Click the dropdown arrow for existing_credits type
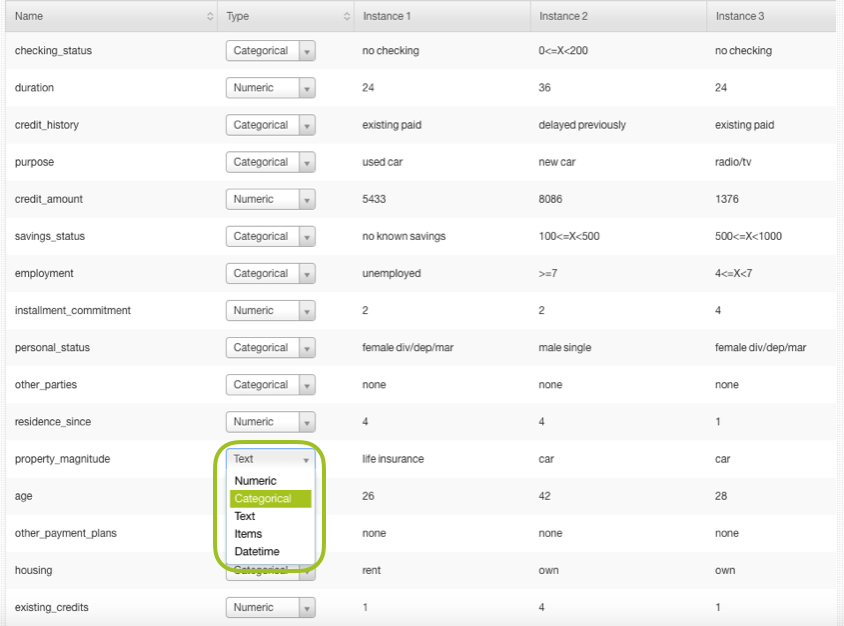Image resolution: width=844 pixels, height=626 pixels. coord(307,607)
